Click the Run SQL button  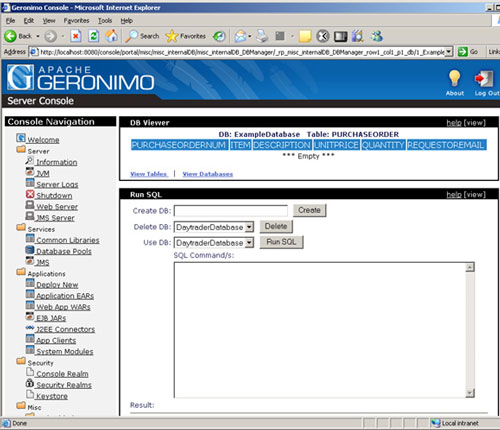(281, 242)
